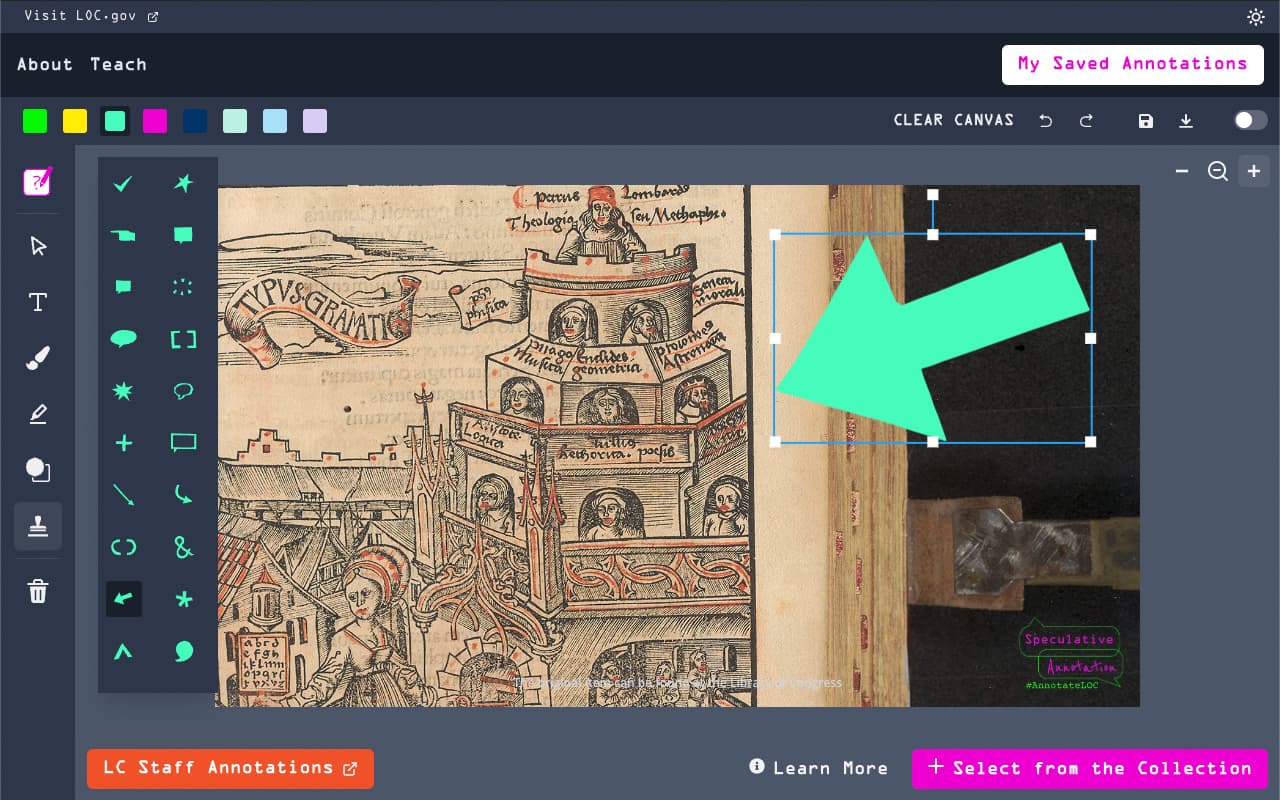Click the Download icon
The width and height of the screenshot is (1280, 800).
tap(1187, 120)
